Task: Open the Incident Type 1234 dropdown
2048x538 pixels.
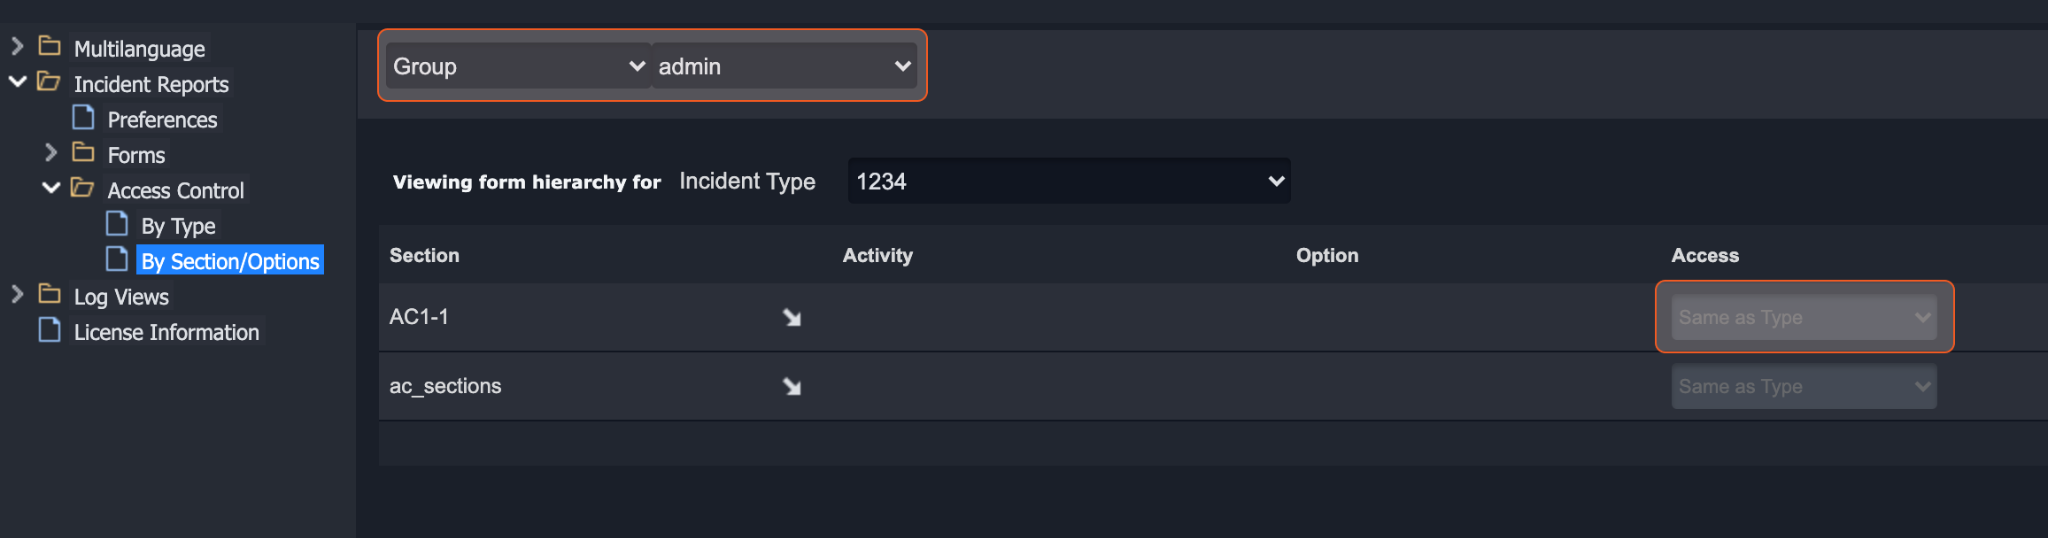Action: tap(1068, 181)
